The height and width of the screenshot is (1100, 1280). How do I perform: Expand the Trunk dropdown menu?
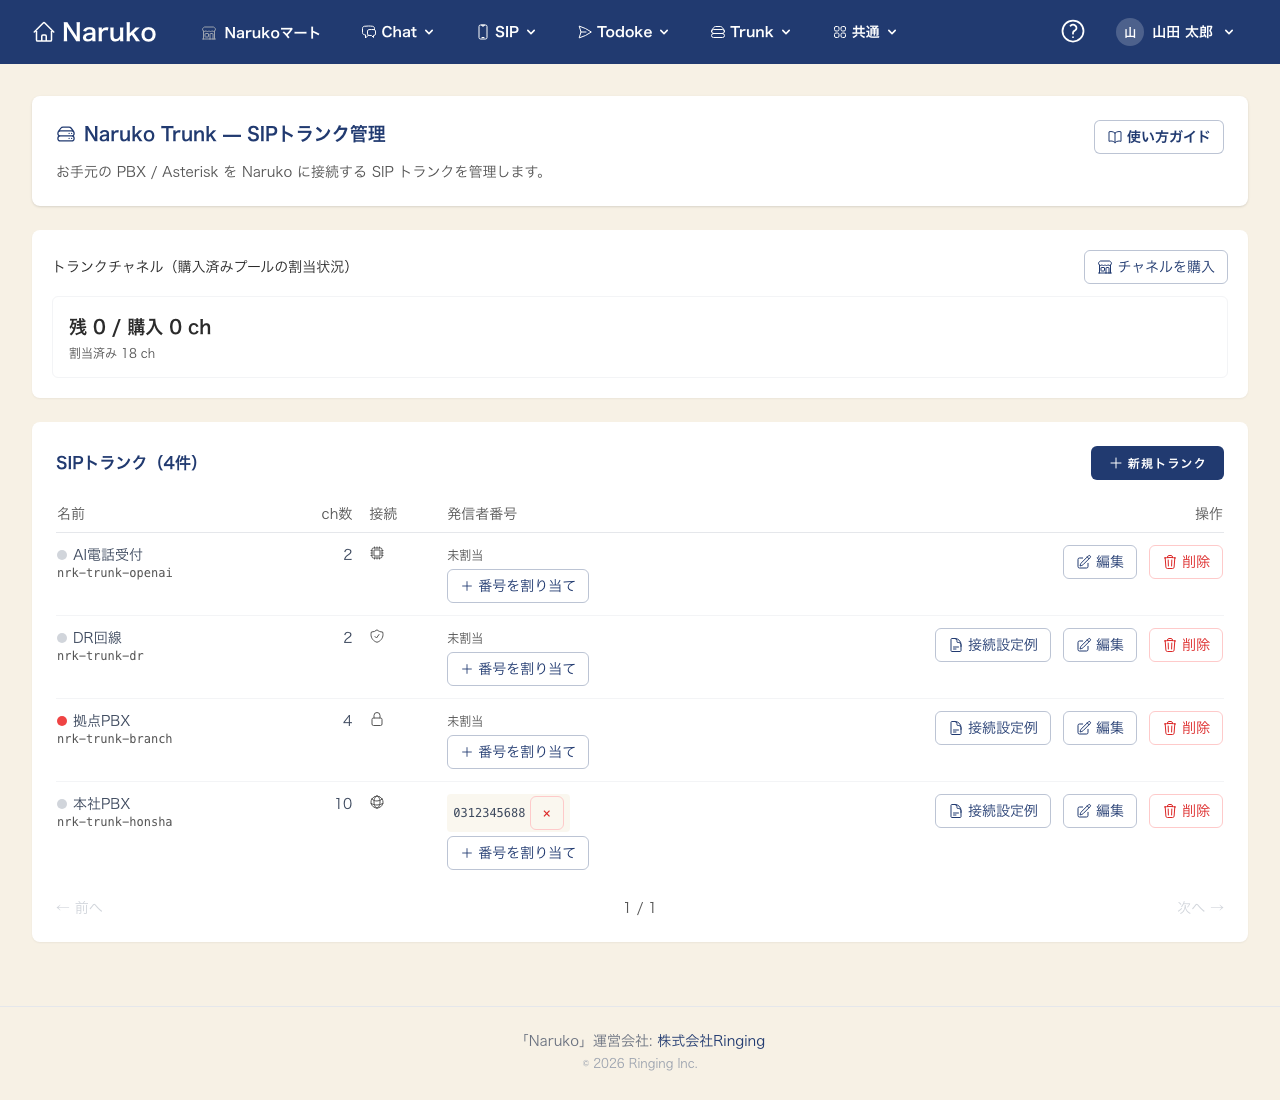pos(751,32)
